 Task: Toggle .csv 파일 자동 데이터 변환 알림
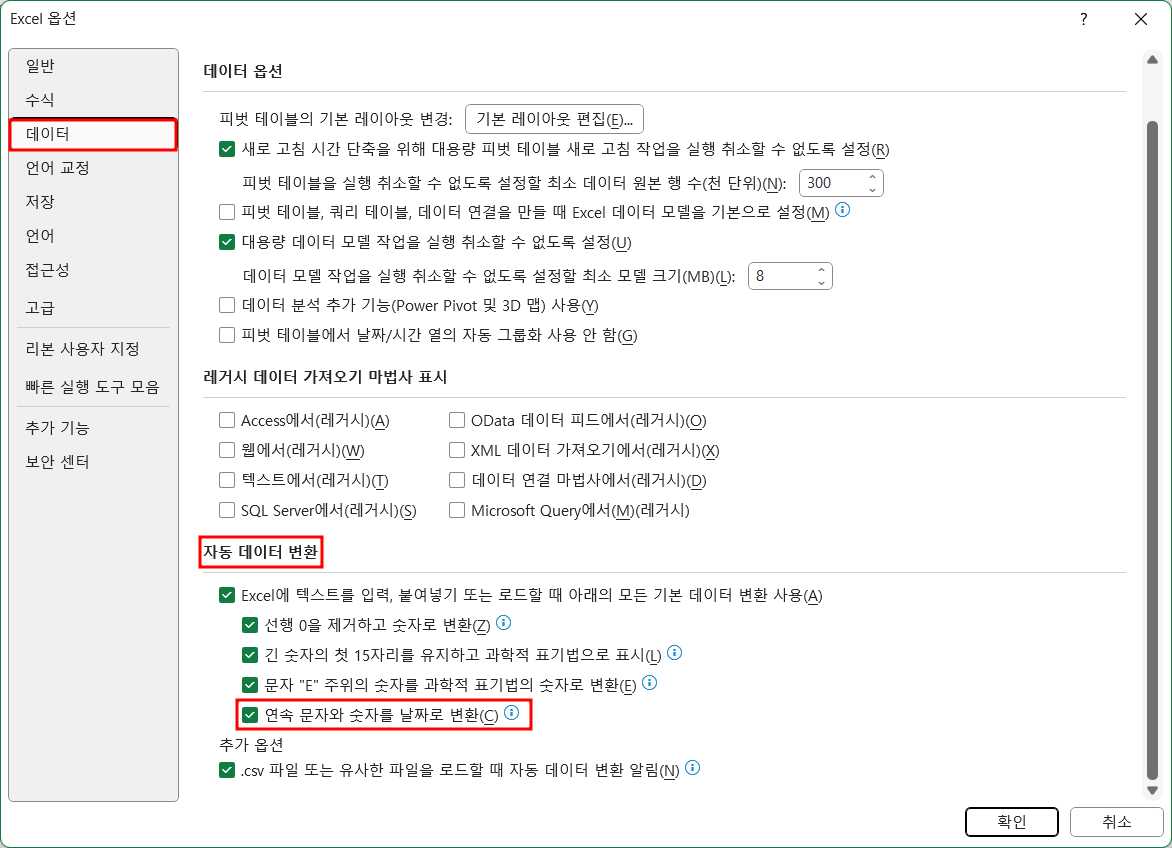[x=227, y=770]
